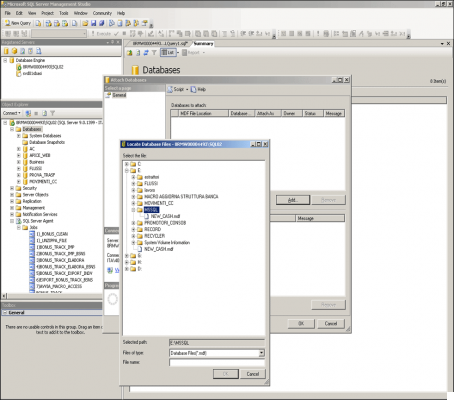Select the SQL Server Agent node
454x400 pixels.
[38, 221]
